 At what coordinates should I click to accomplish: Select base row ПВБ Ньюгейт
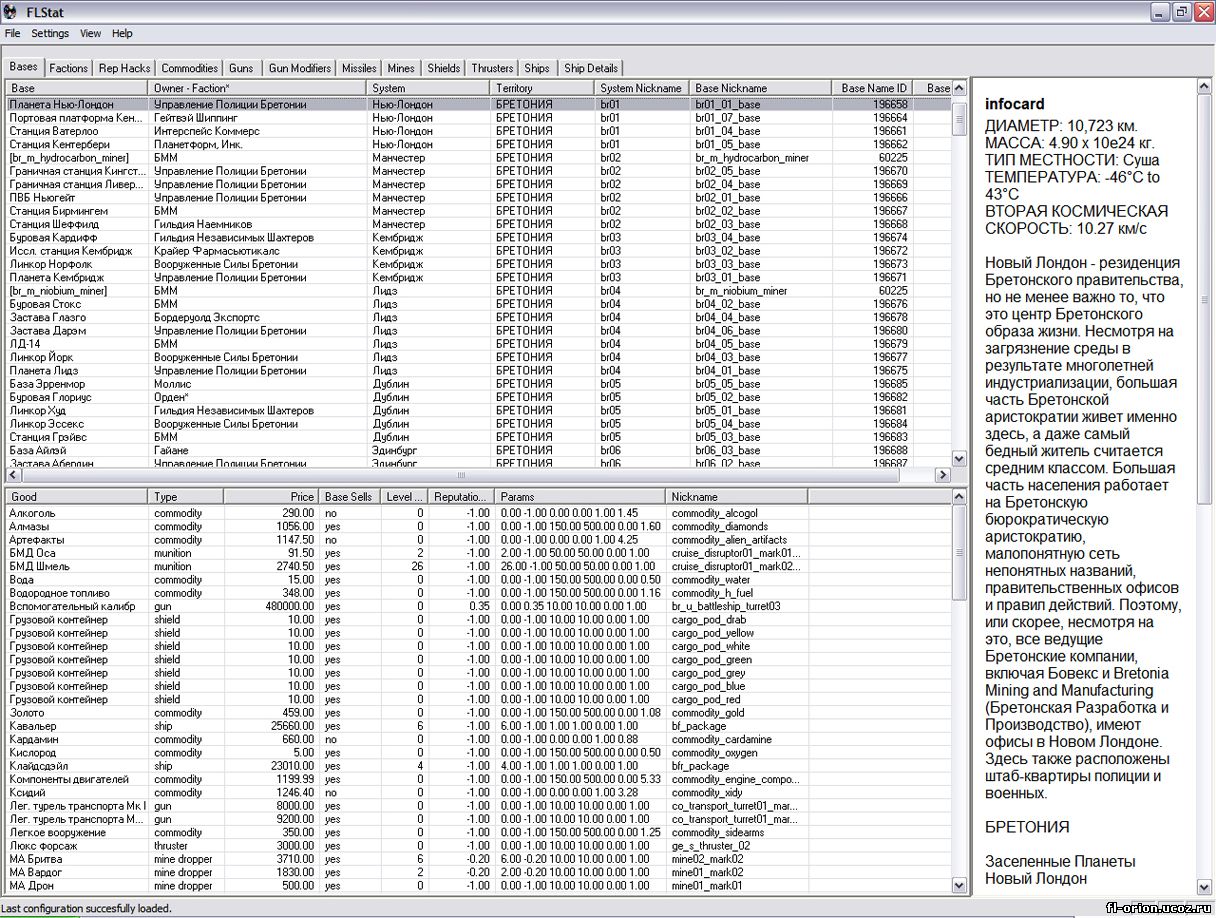478,197
